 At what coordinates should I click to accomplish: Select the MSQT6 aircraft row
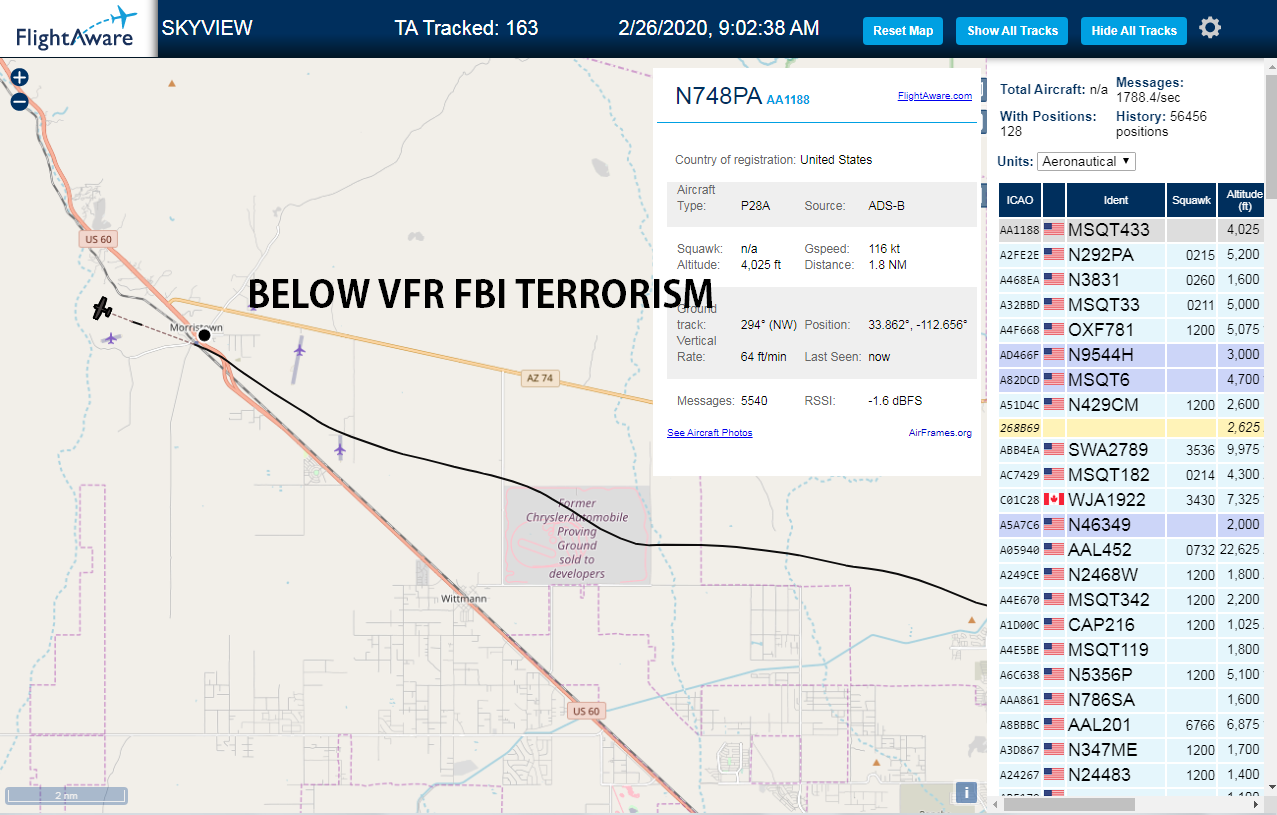pyautogui.click(x=1132, y=380)
